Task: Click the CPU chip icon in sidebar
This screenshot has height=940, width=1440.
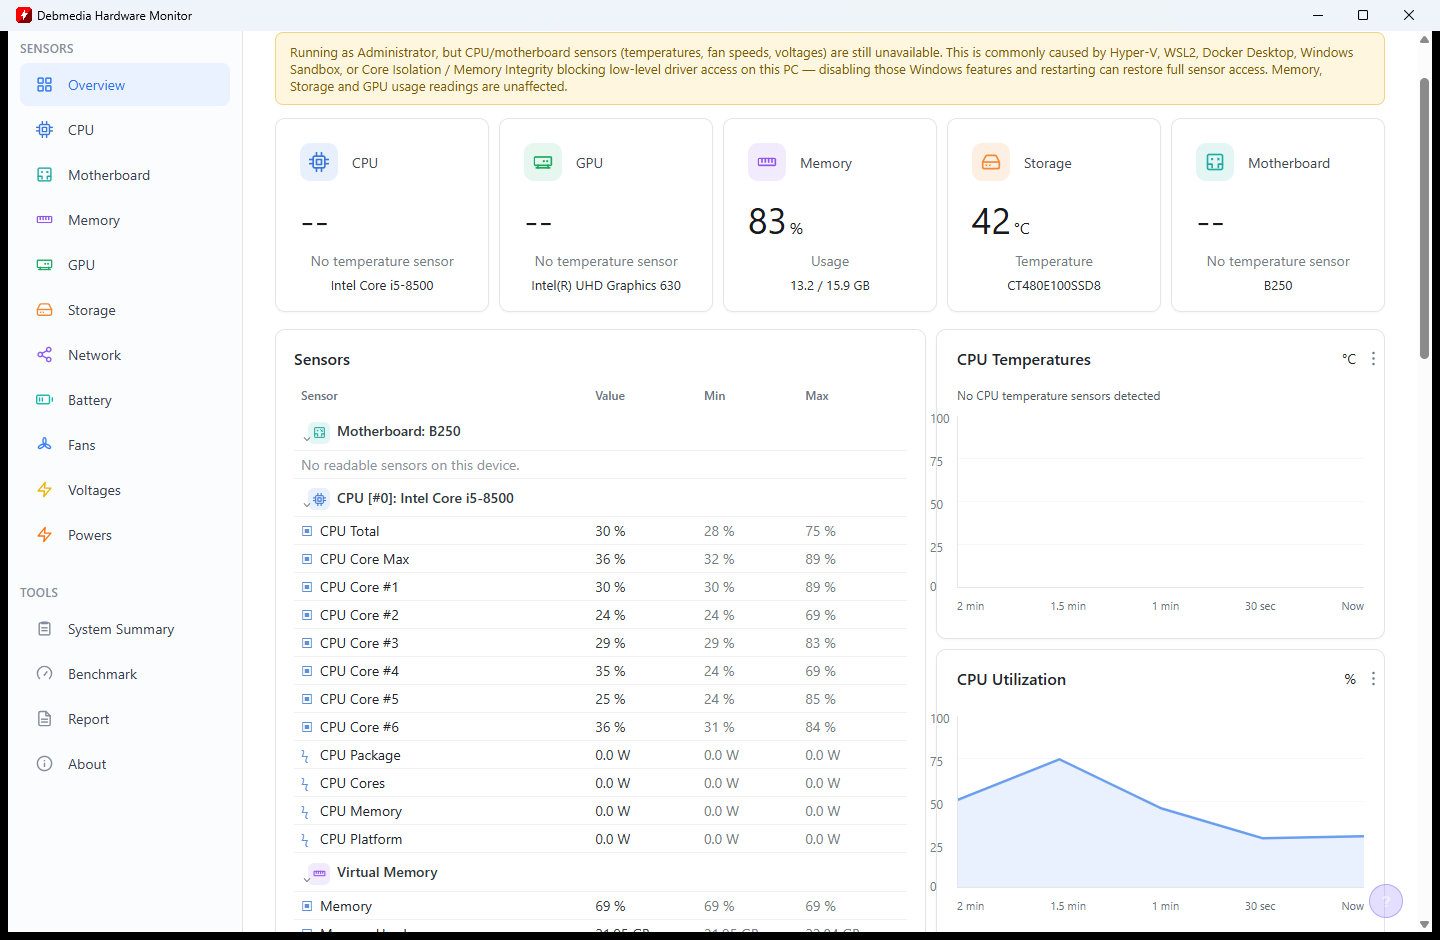Action: point(44,130)
